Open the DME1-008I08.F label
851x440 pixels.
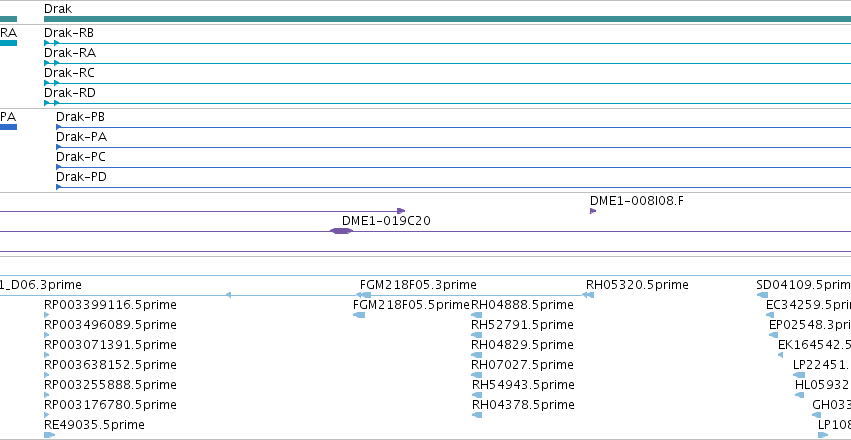click(x=637, y=201)
